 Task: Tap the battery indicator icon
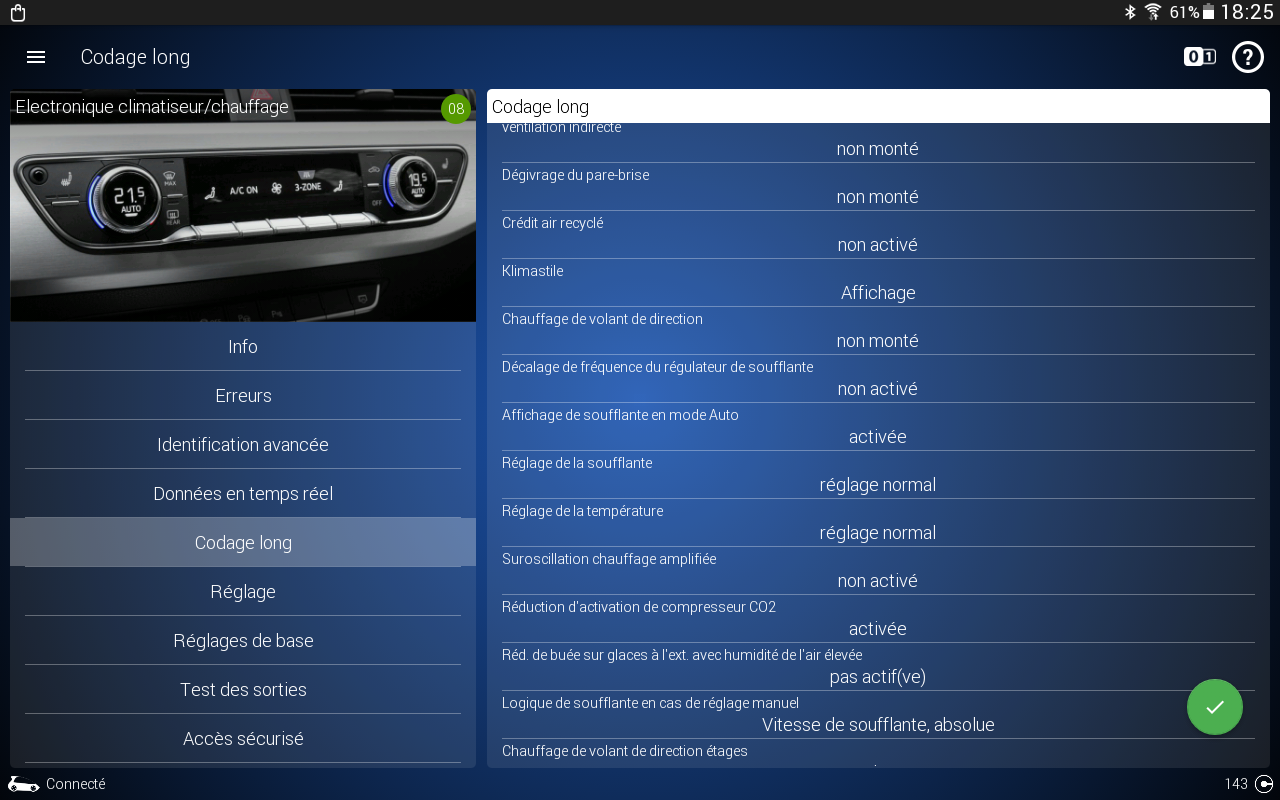click(x=1208, y=12)
